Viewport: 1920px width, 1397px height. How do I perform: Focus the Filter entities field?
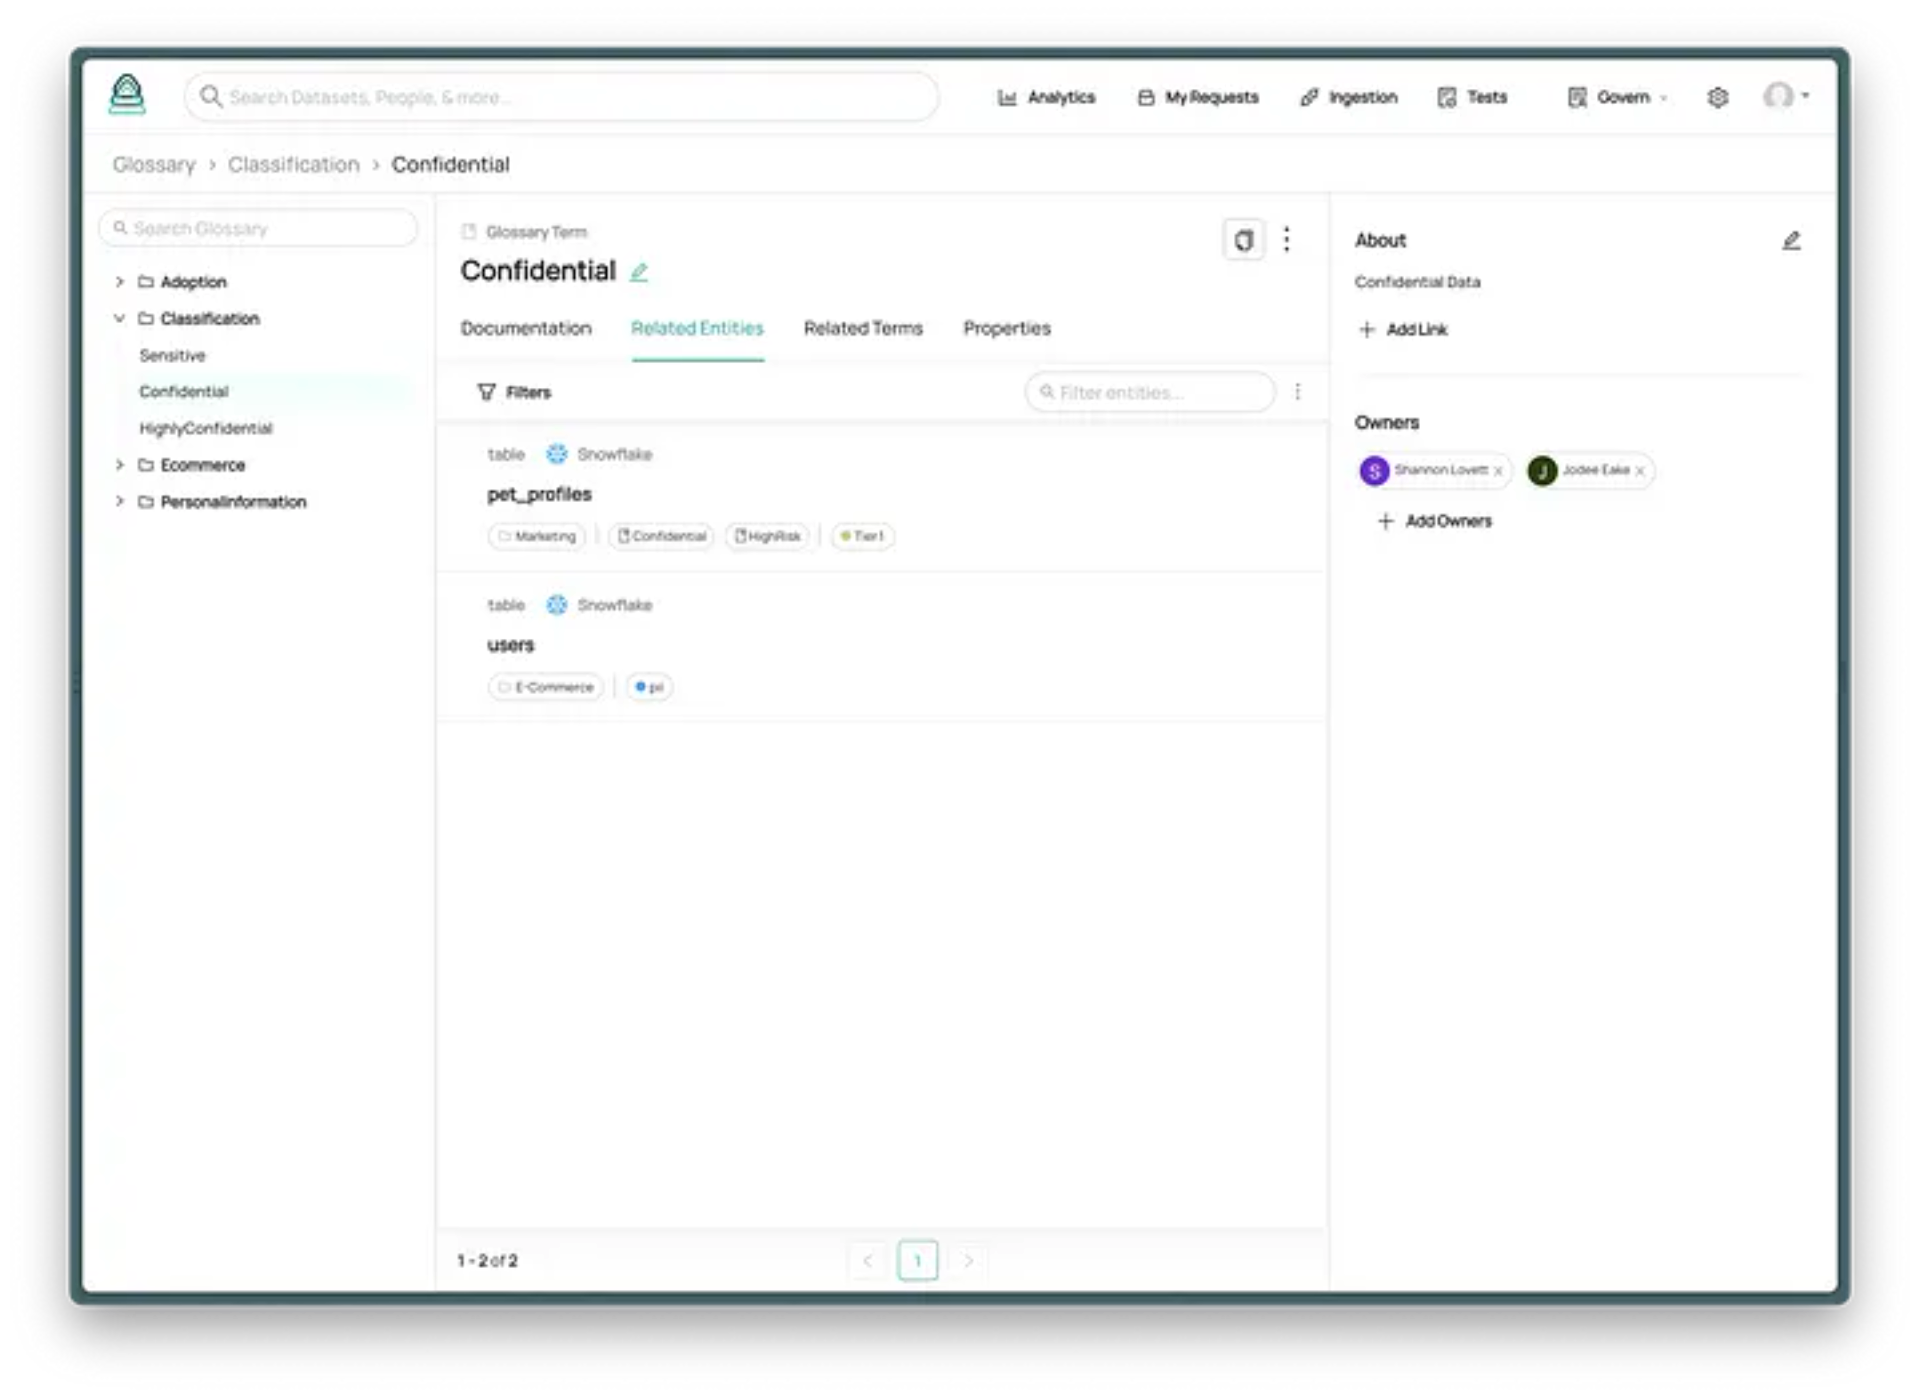[1150, 392]
